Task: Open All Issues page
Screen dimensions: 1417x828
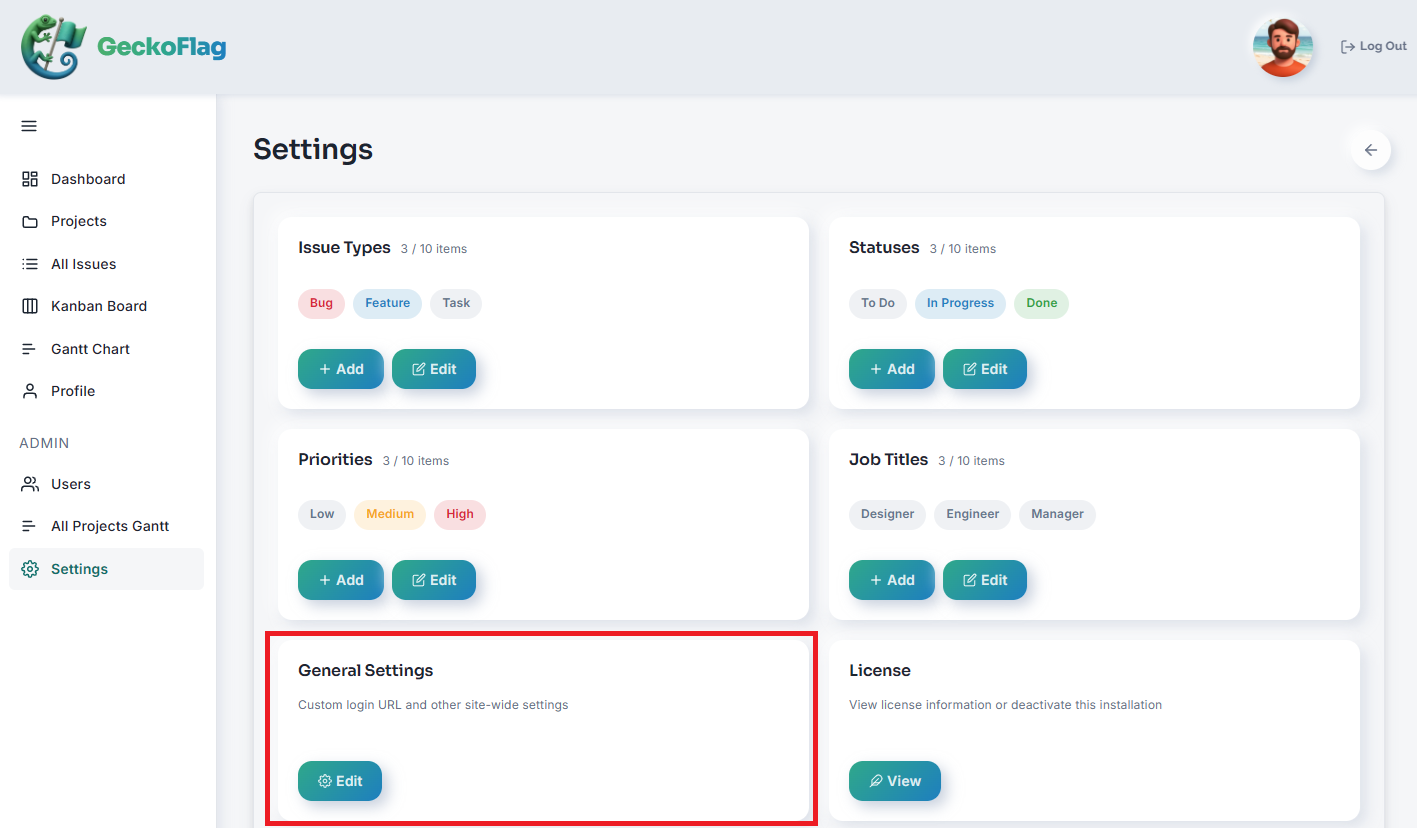Action: click(106, 264)
